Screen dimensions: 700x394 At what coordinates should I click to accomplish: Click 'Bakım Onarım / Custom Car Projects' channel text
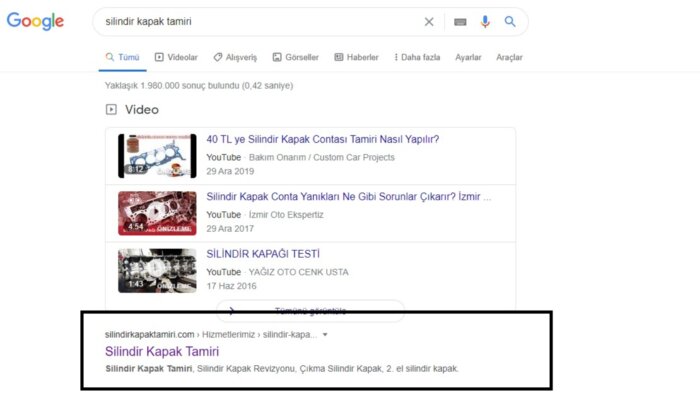[x=321, y=157]
